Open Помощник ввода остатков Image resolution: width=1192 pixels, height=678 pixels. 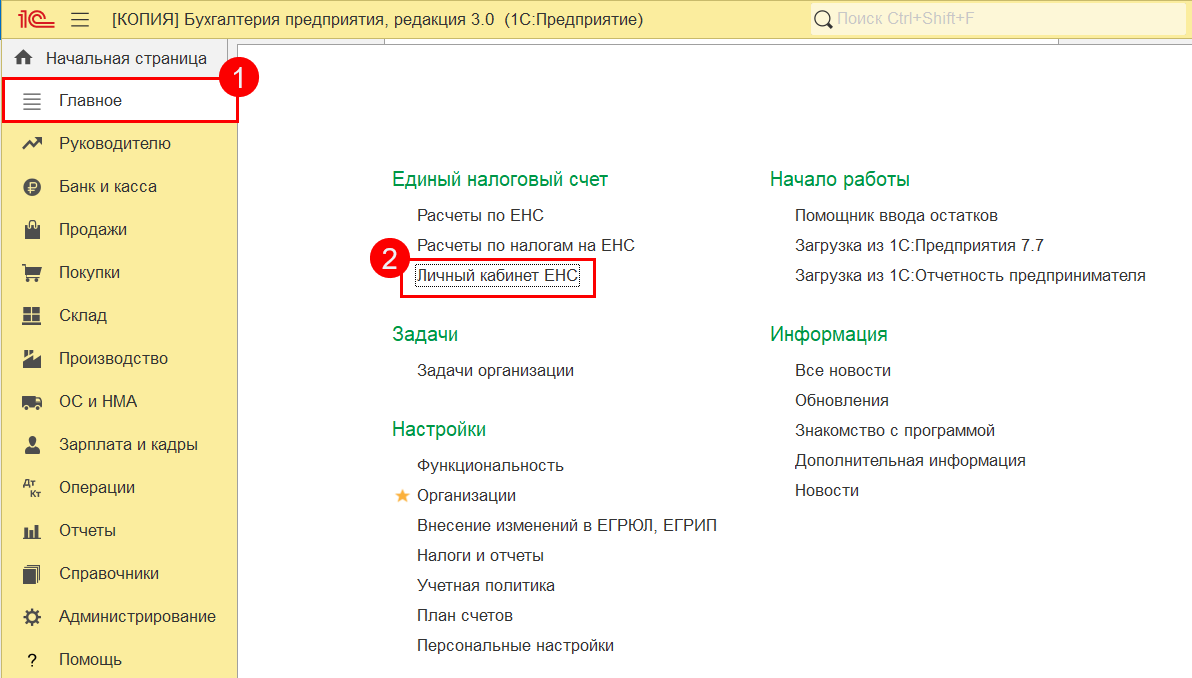point(896,216)
